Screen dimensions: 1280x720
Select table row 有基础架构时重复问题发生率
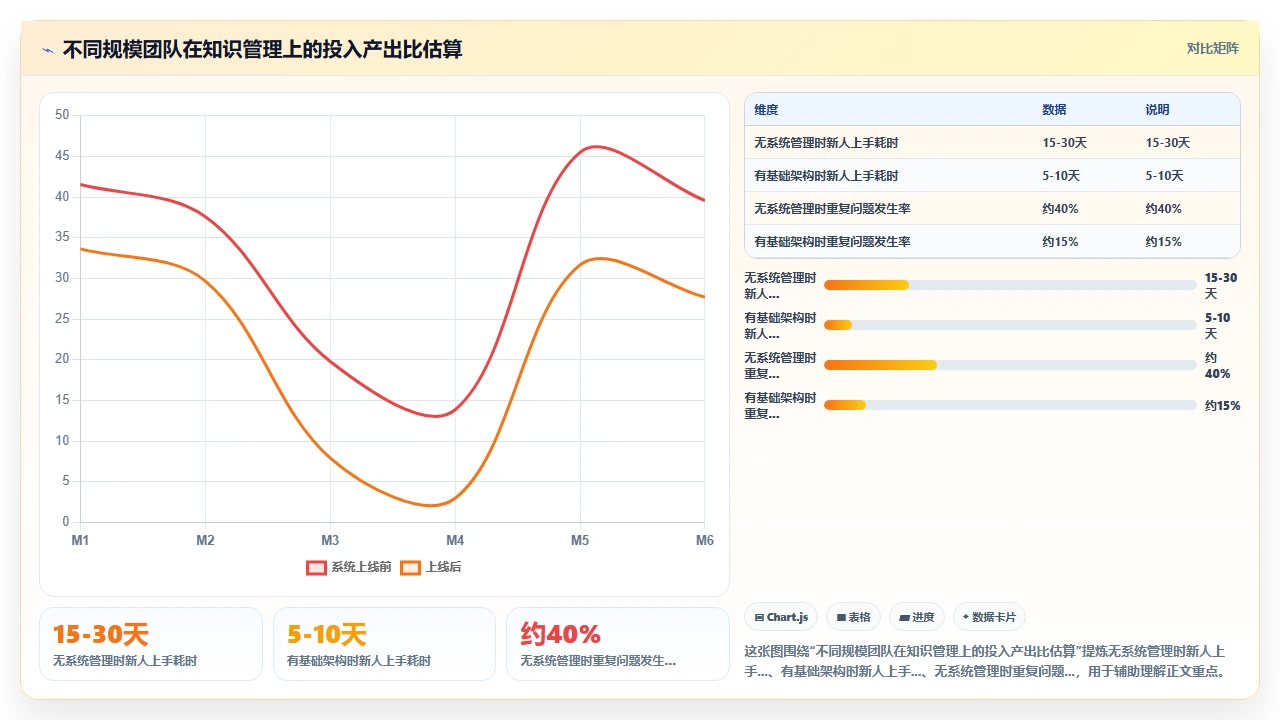(992, 241)
